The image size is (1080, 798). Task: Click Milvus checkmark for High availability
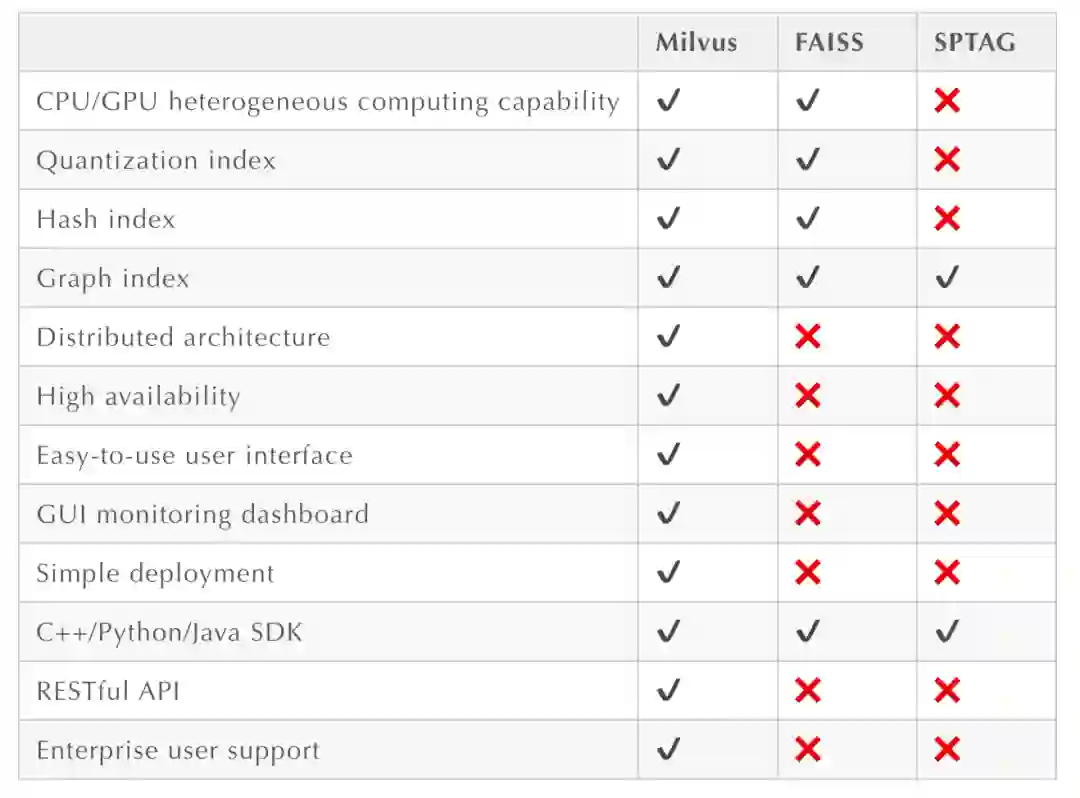click(669, 396)
